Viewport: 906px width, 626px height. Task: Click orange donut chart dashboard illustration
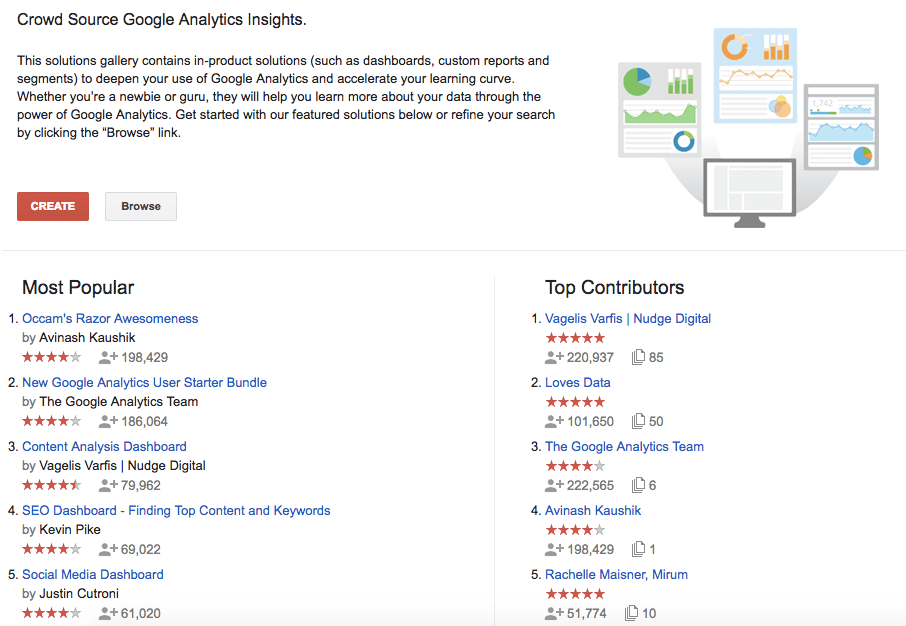pyautogui.click(x=755, y=75)
